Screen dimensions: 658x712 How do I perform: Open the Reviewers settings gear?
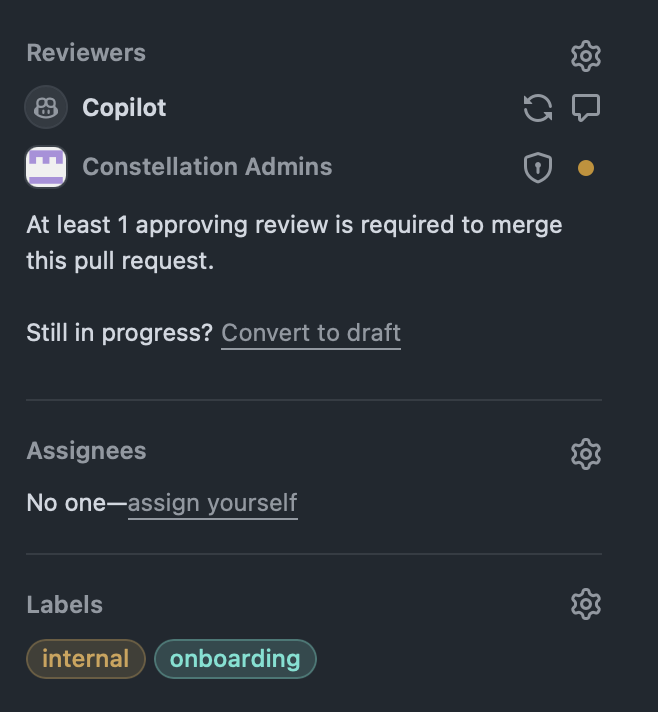[585, 56]
